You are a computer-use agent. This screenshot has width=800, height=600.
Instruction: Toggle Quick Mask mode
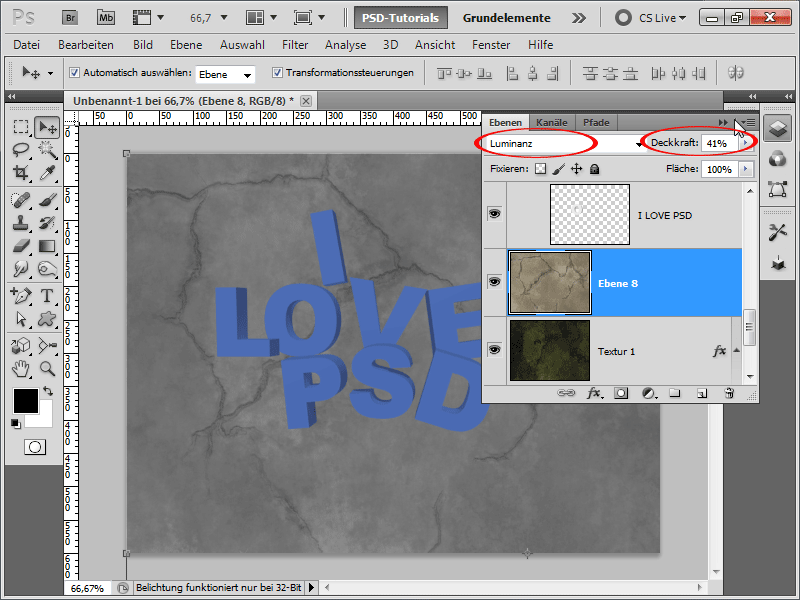point(35,447)
